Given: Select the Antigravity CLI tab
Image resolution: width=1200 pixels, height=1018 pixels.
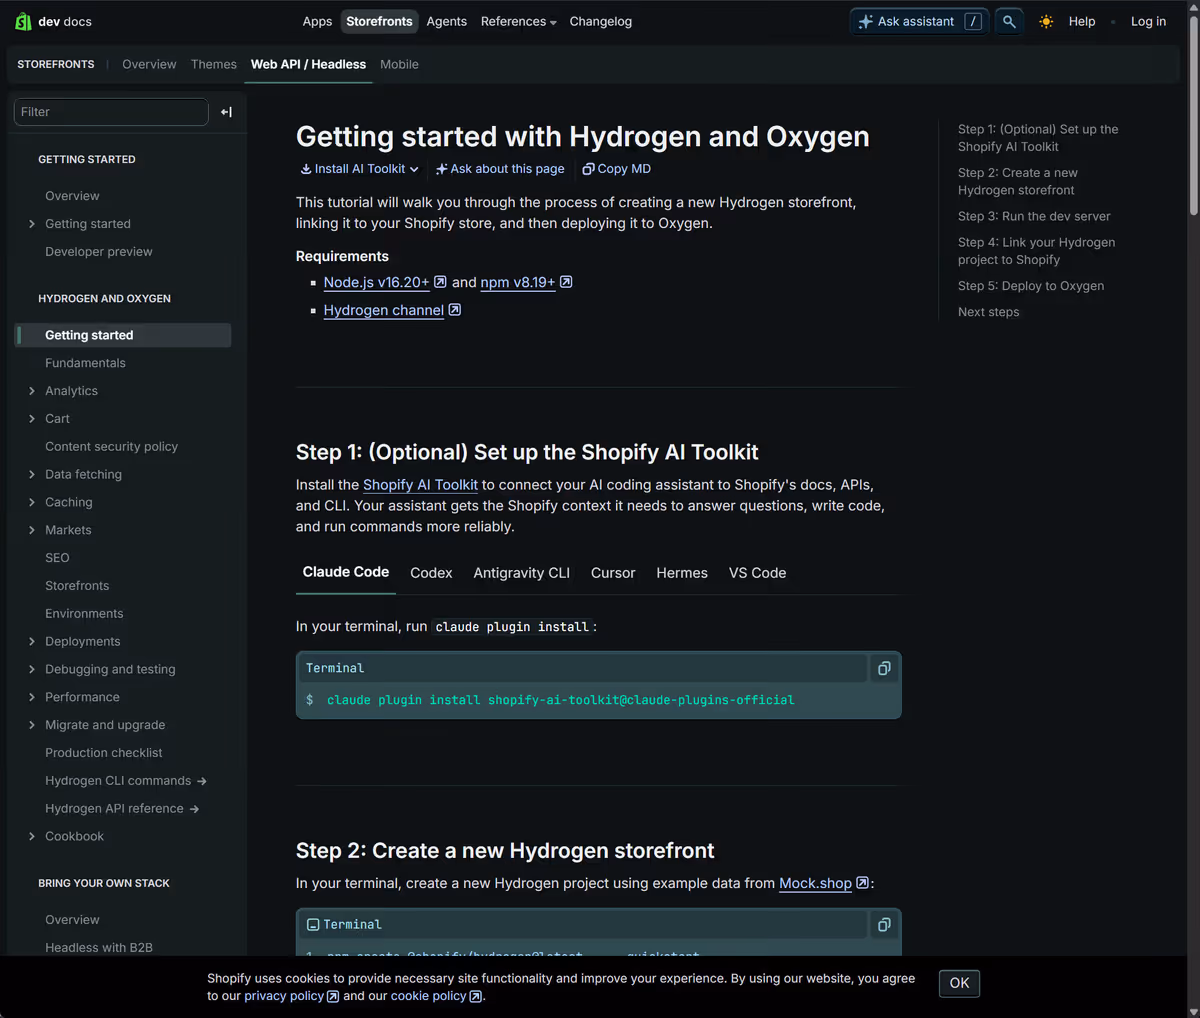Looking at the screenshot, I should (x=521, y=573).
